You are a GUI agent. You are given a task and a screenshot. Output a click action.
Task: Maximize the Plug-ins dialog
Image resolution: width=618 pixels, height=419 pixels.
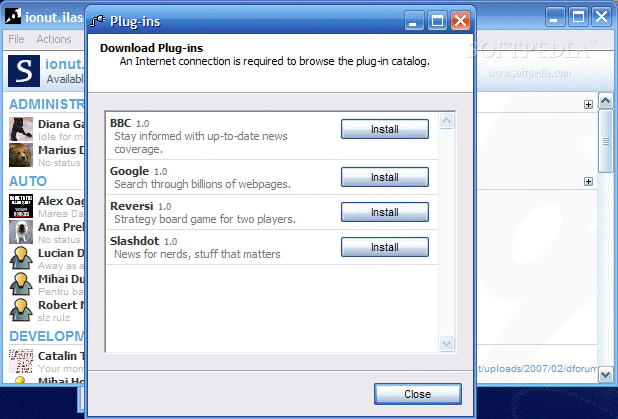coord(437,20)
